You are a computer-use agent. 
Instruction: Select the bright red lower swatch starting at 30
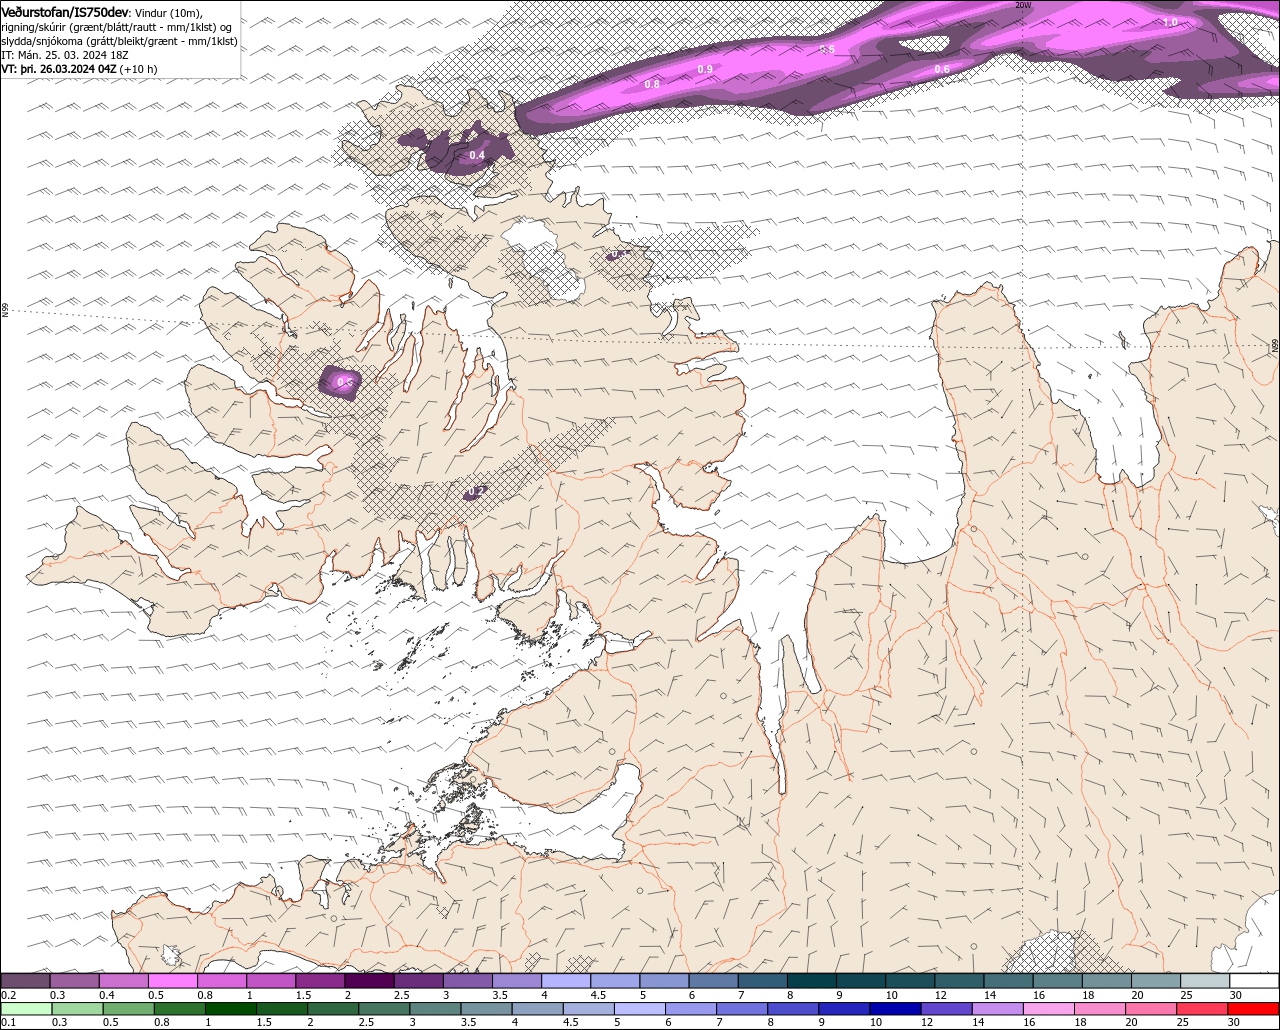[x=1254, y=1009]
